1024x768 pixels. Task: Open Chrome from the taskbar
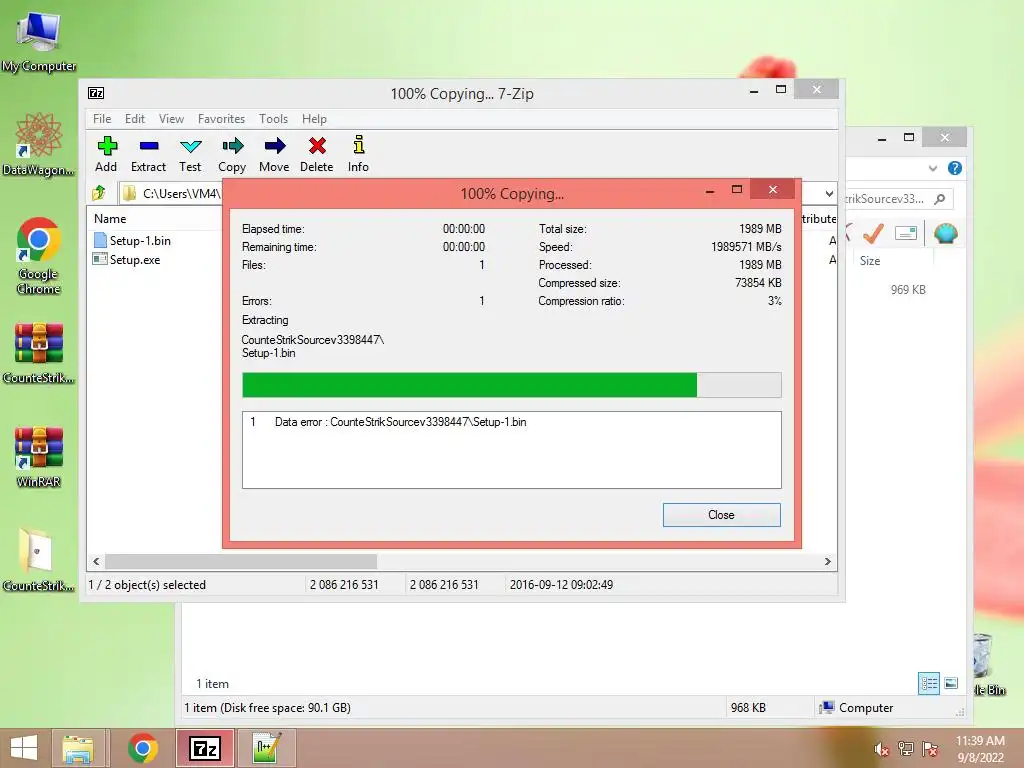(x=142, y=748)
